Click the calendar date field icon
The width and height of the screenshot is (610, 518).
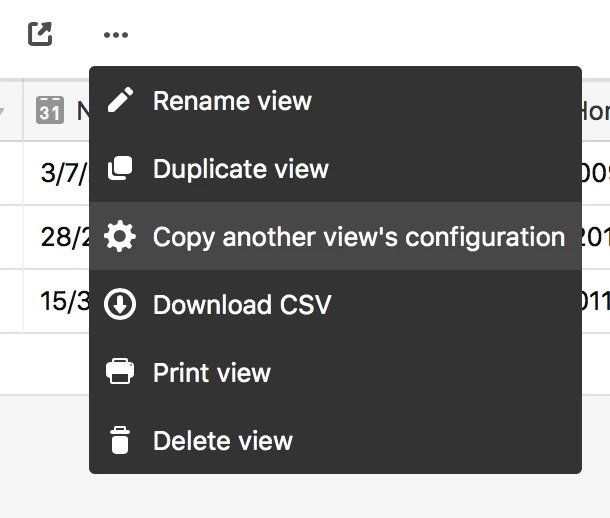pyautogui.click(x=50, y=110)
